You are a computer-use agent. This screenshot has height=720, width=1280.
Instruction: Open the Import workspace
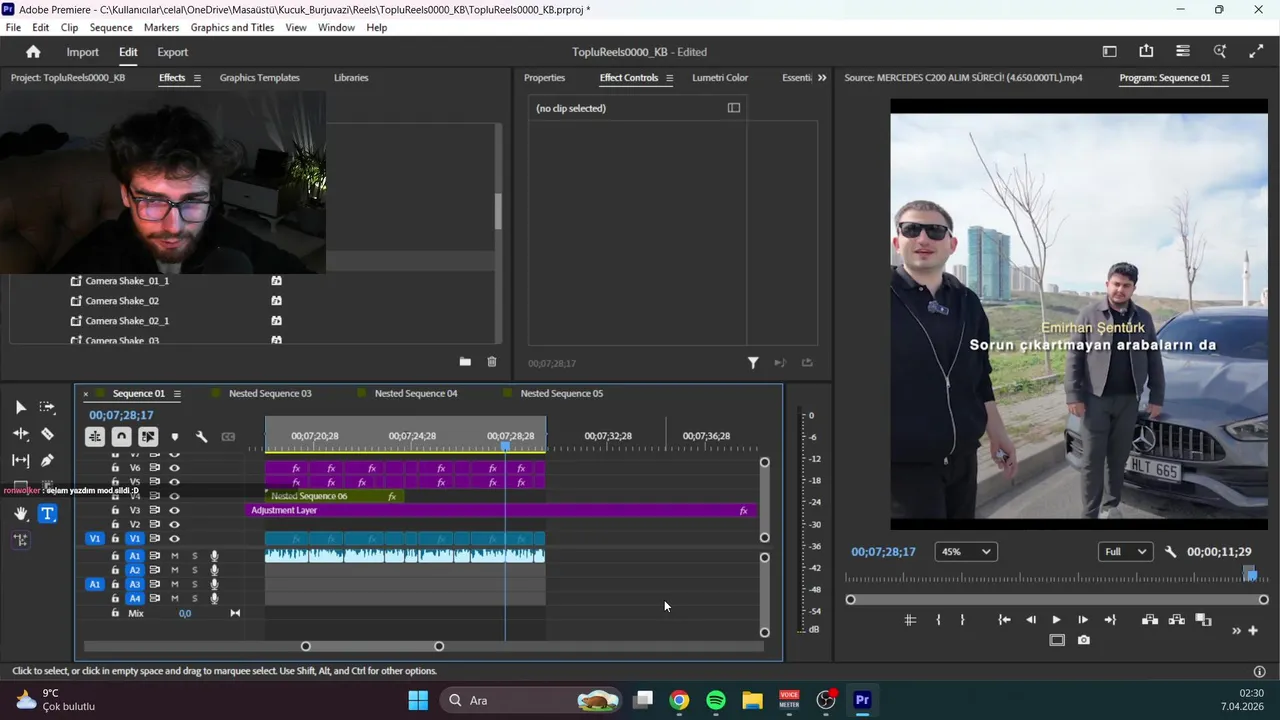pos(82,52)
